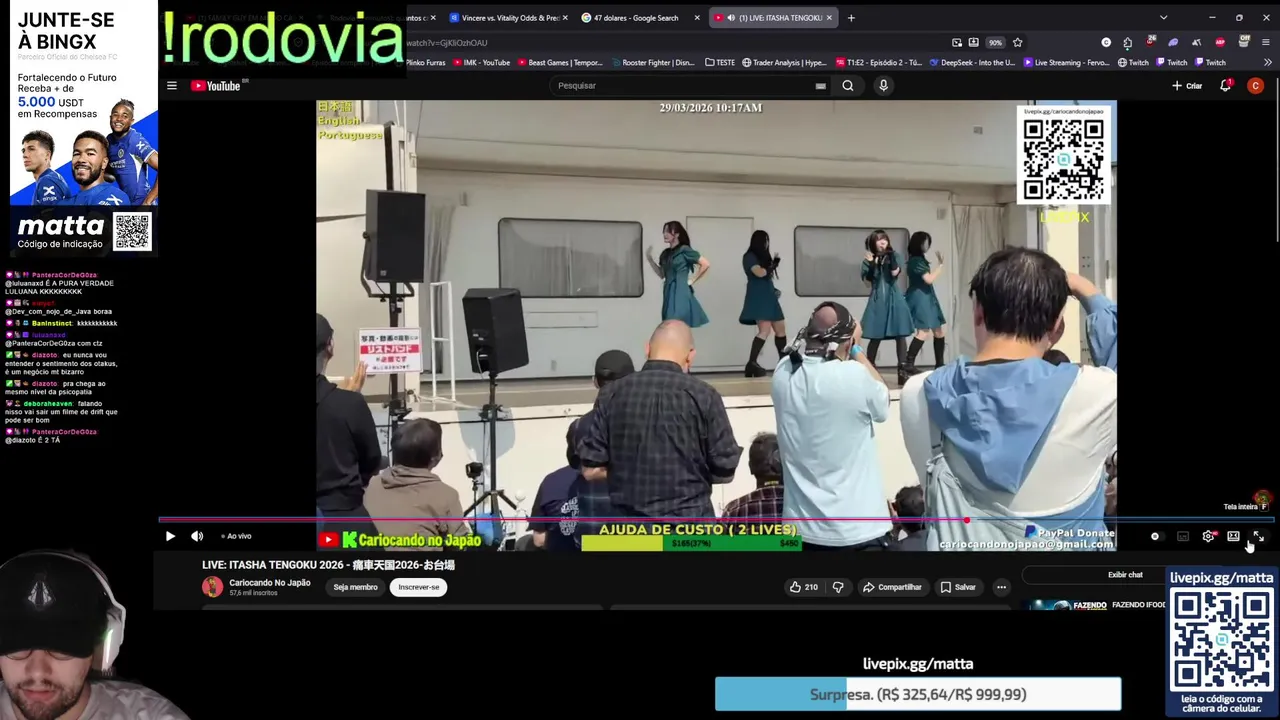Image resolution: width=1280 pixels, height=720 pixels.
Task: Expand the tab search chevron
Action: [x=1163, y=18]
